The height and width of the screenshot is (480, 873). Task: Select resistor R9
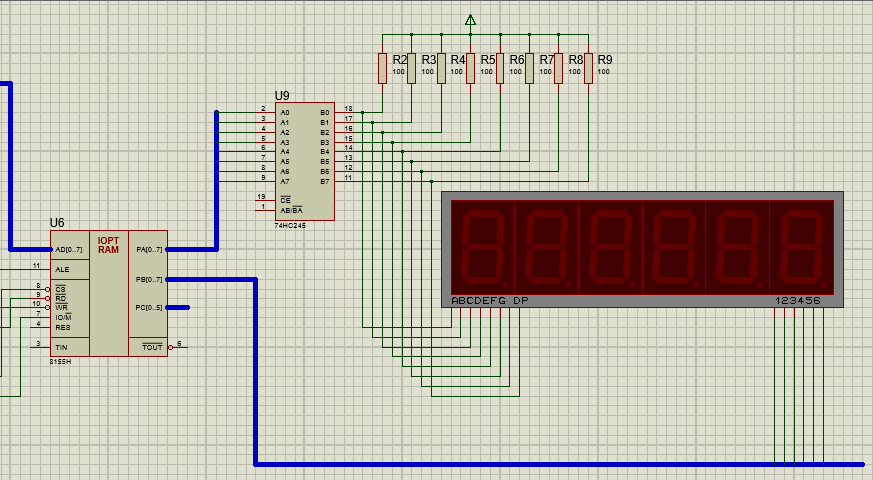click(x=589, y=68)
